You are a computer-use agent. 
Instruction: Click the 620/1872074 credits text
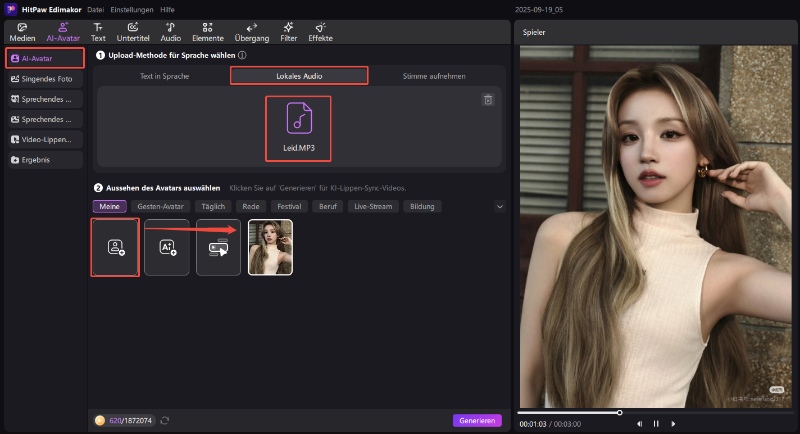coord(131,420)
